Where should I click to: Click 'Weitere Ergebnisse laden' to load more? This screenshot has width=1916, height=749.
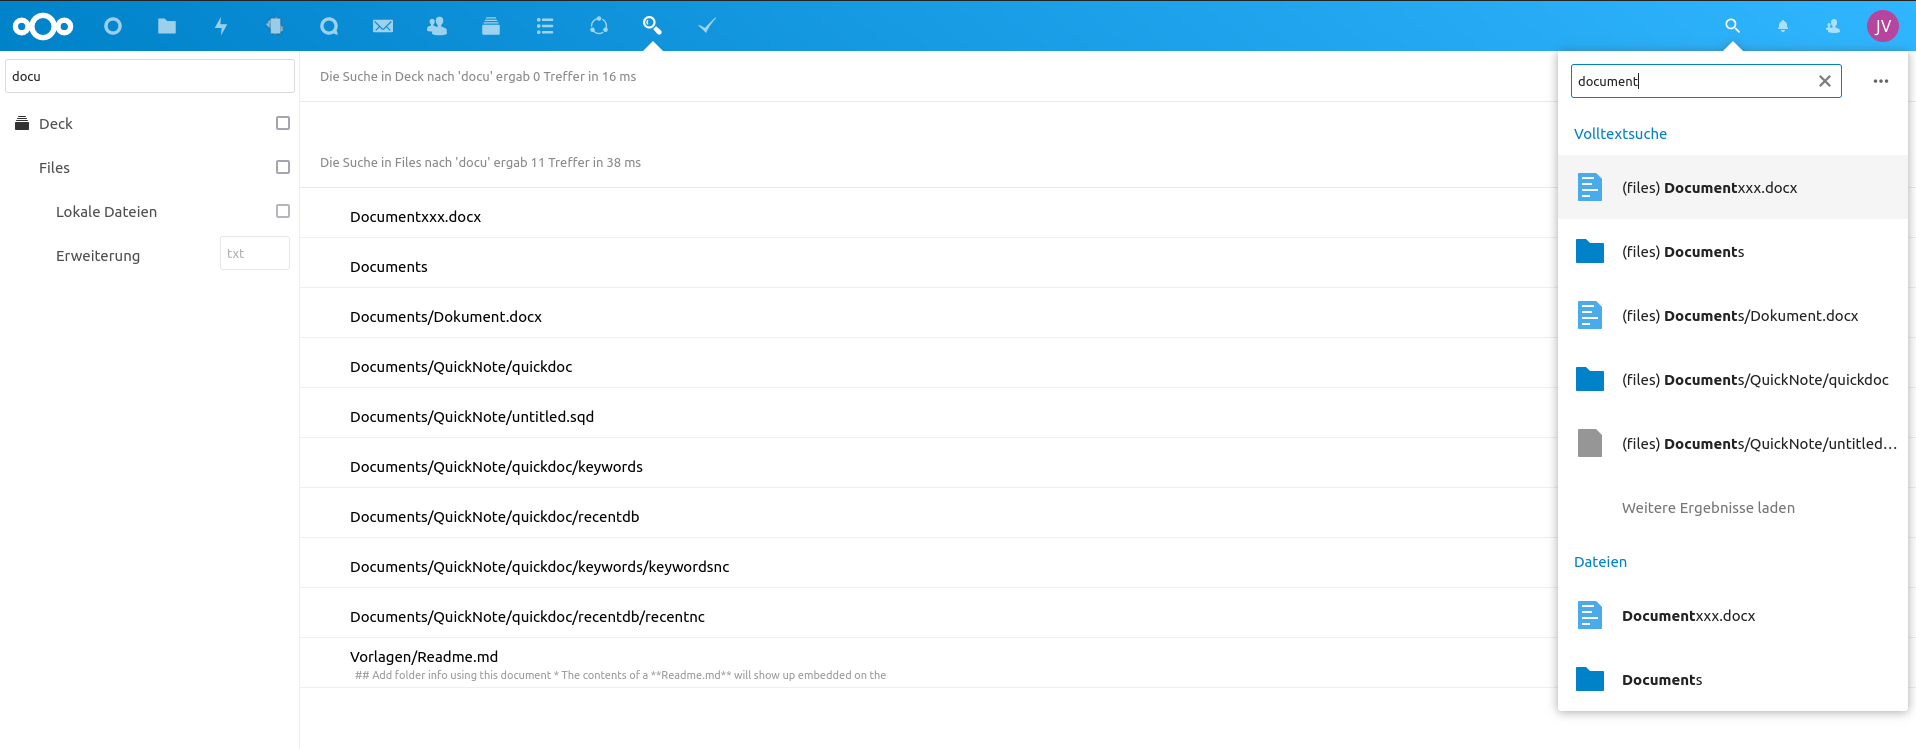[1708, 508]
